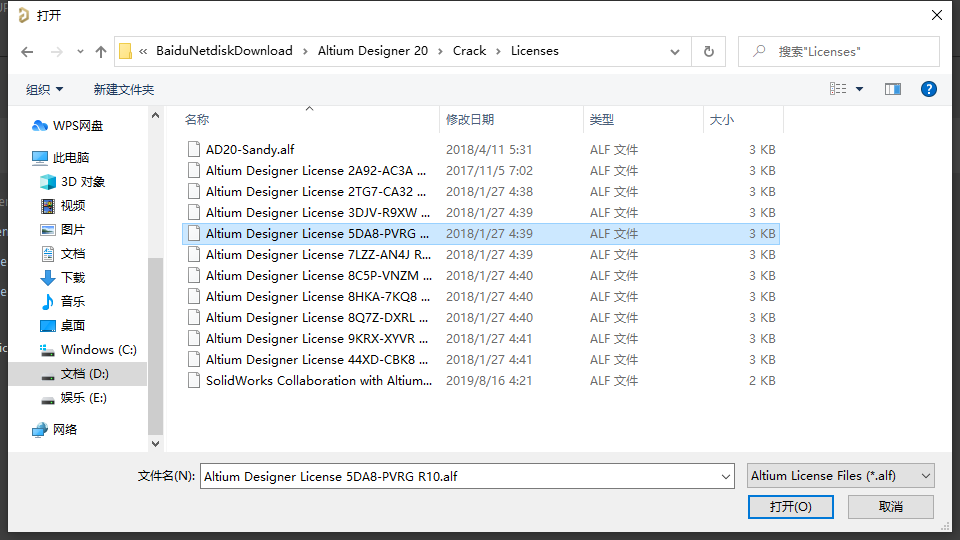Open 视频 folder in sidebar

point(62,206)
